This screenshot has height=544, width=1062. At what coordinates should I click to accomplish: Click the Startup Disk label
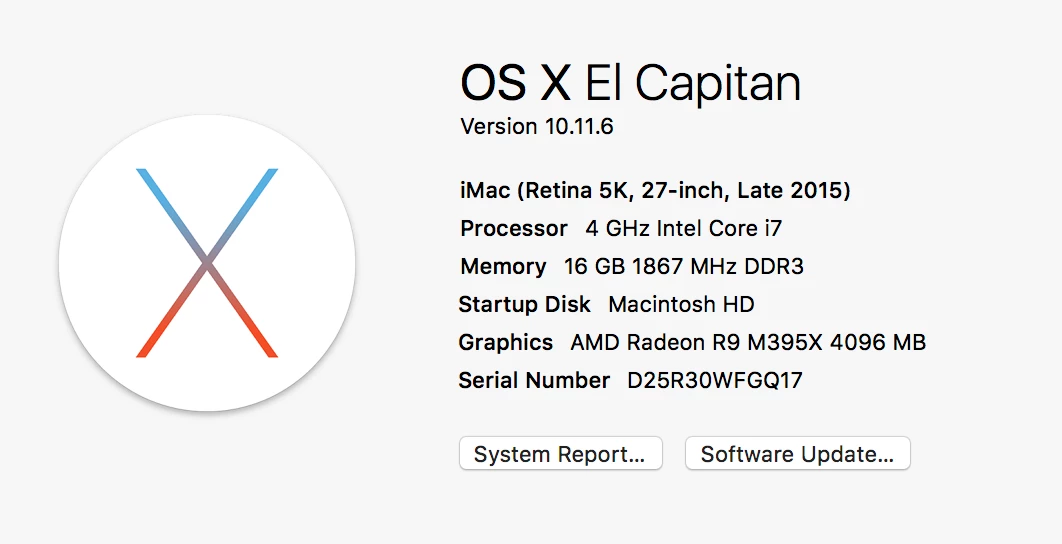pyautogui.click(x=525, y=304)
